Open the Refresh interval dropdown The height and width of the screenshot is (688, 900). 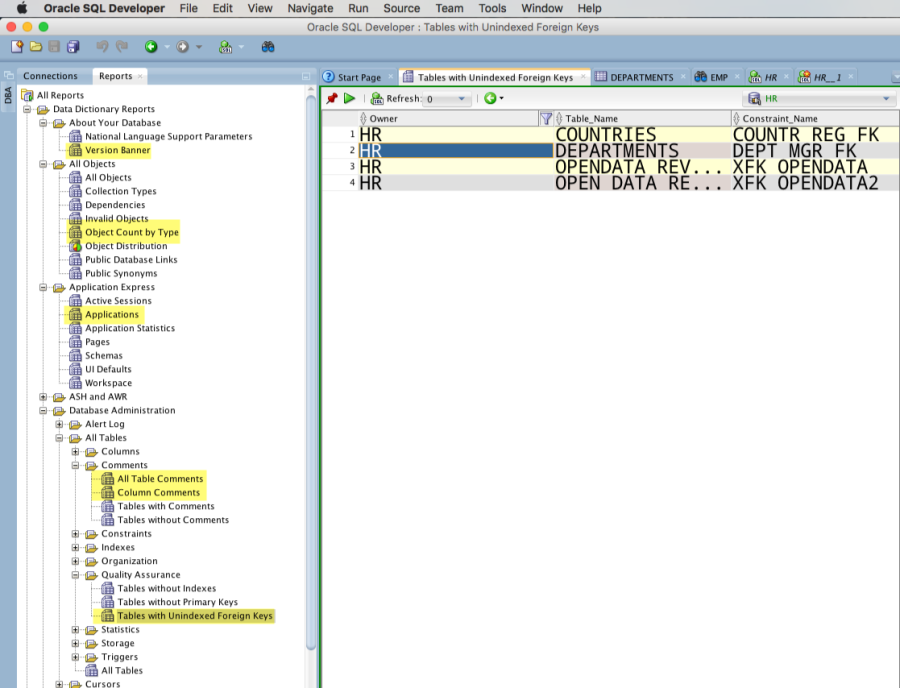tap(460, 98)
